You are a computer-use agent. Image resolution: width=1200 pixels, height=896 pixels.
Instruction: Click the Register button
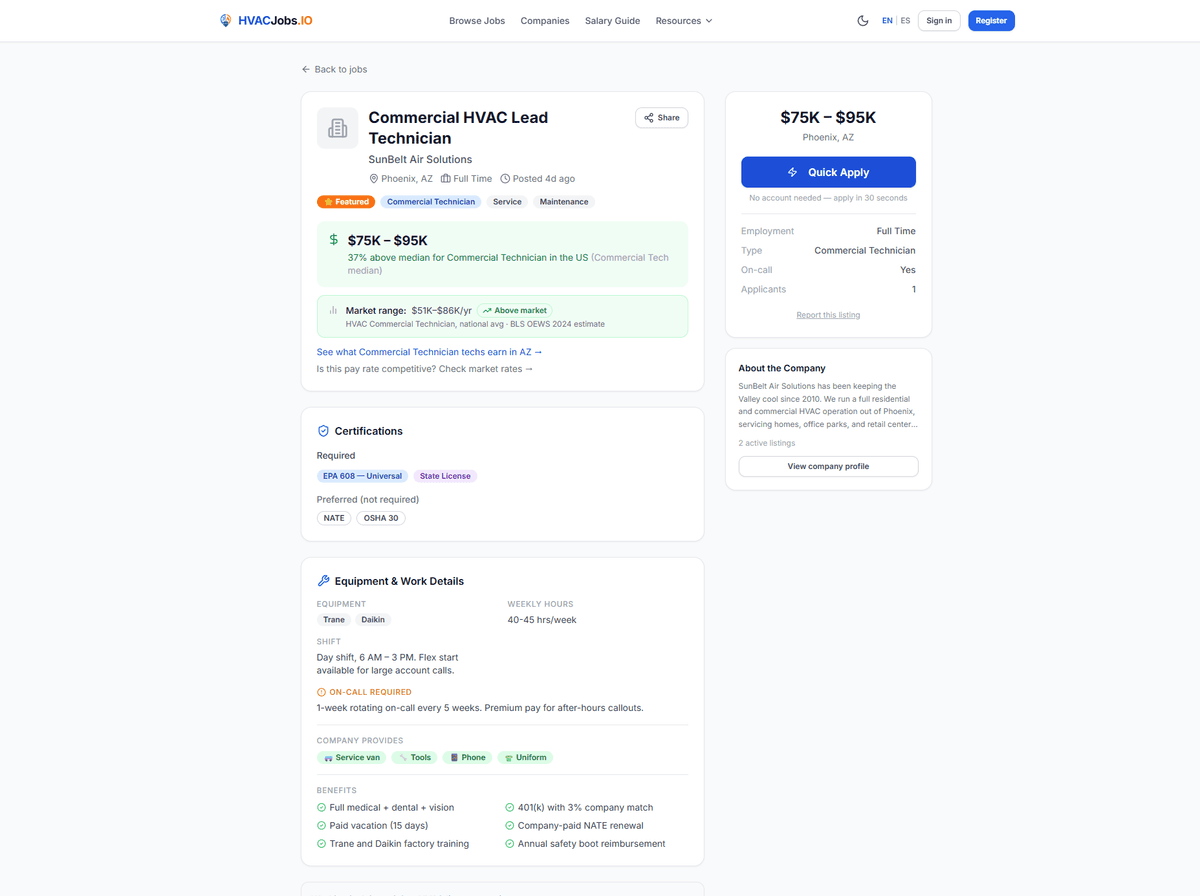click(991, 21)
